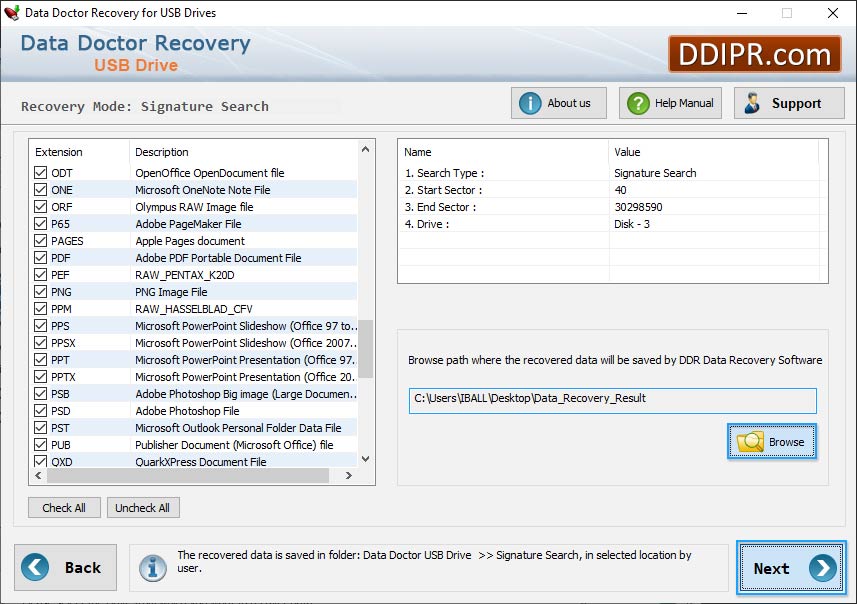This screenshot has height=604, width=857.
Task: Select 'Apple Pages document' description
Action: point(190,241)
